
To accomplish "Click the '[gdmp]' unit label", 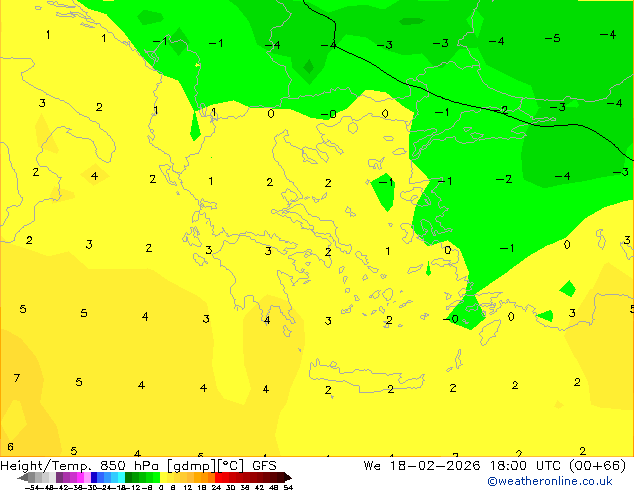I will tap(192, 466).
